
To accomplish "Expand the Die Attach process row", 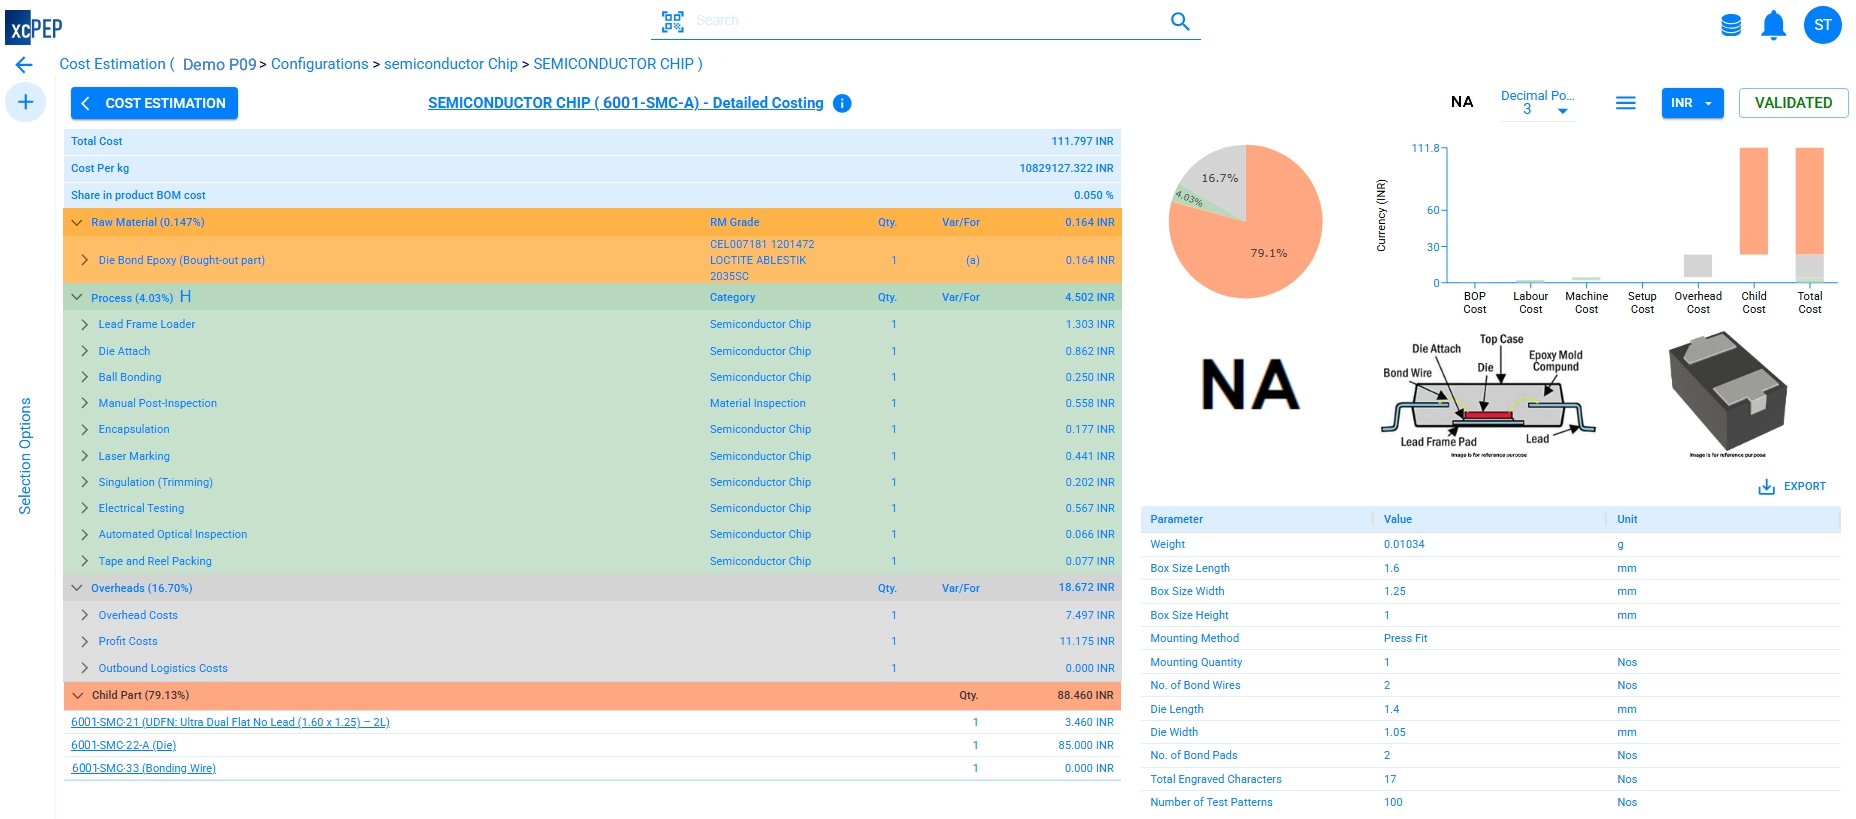I will pyautogui.click(x=85, y=351).
